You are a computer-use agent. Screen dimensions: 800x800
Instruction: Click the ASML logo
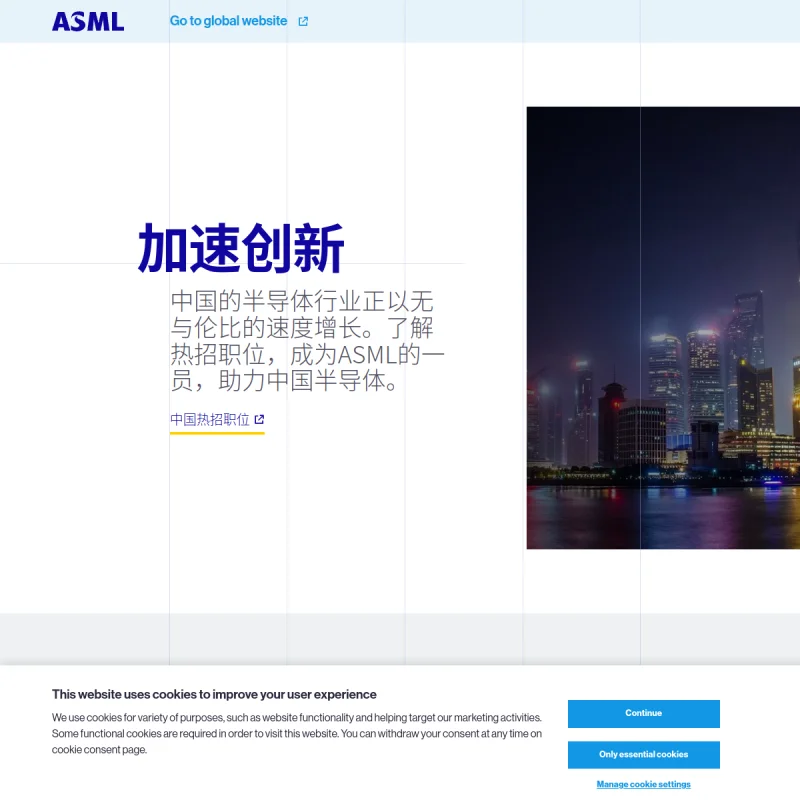point(88,21)
